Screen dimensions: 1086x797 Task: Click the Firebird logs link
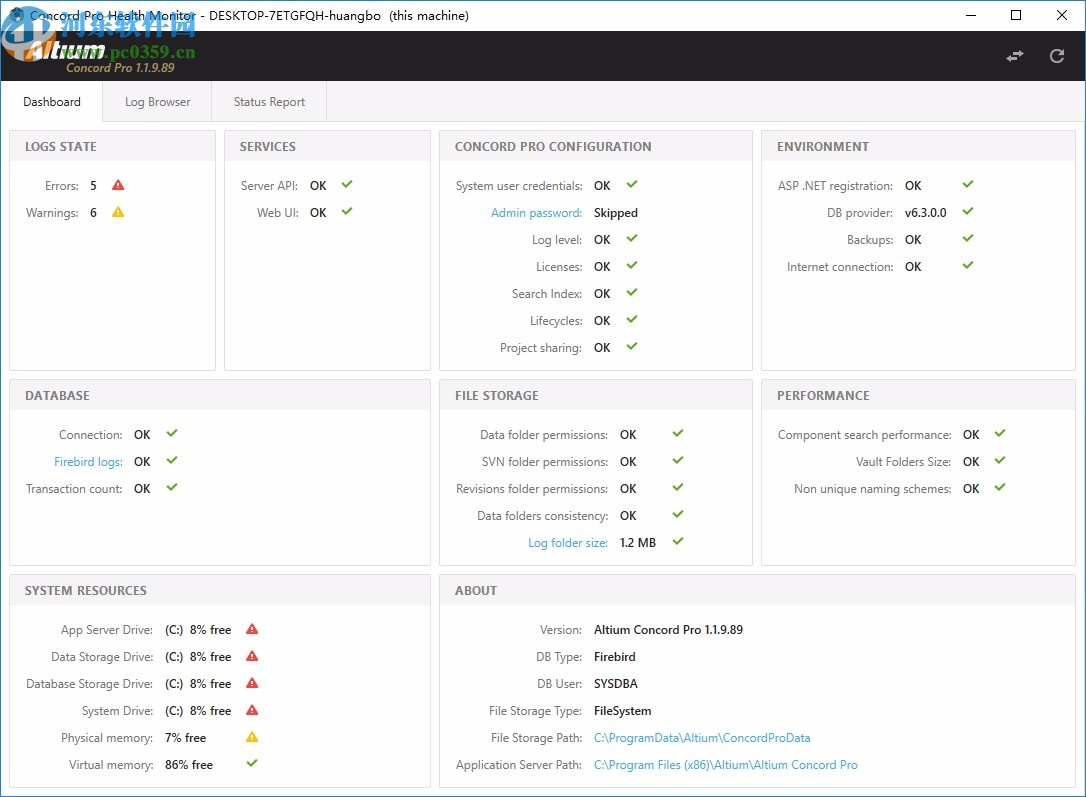pyautogui.click(x=88, y=462)
